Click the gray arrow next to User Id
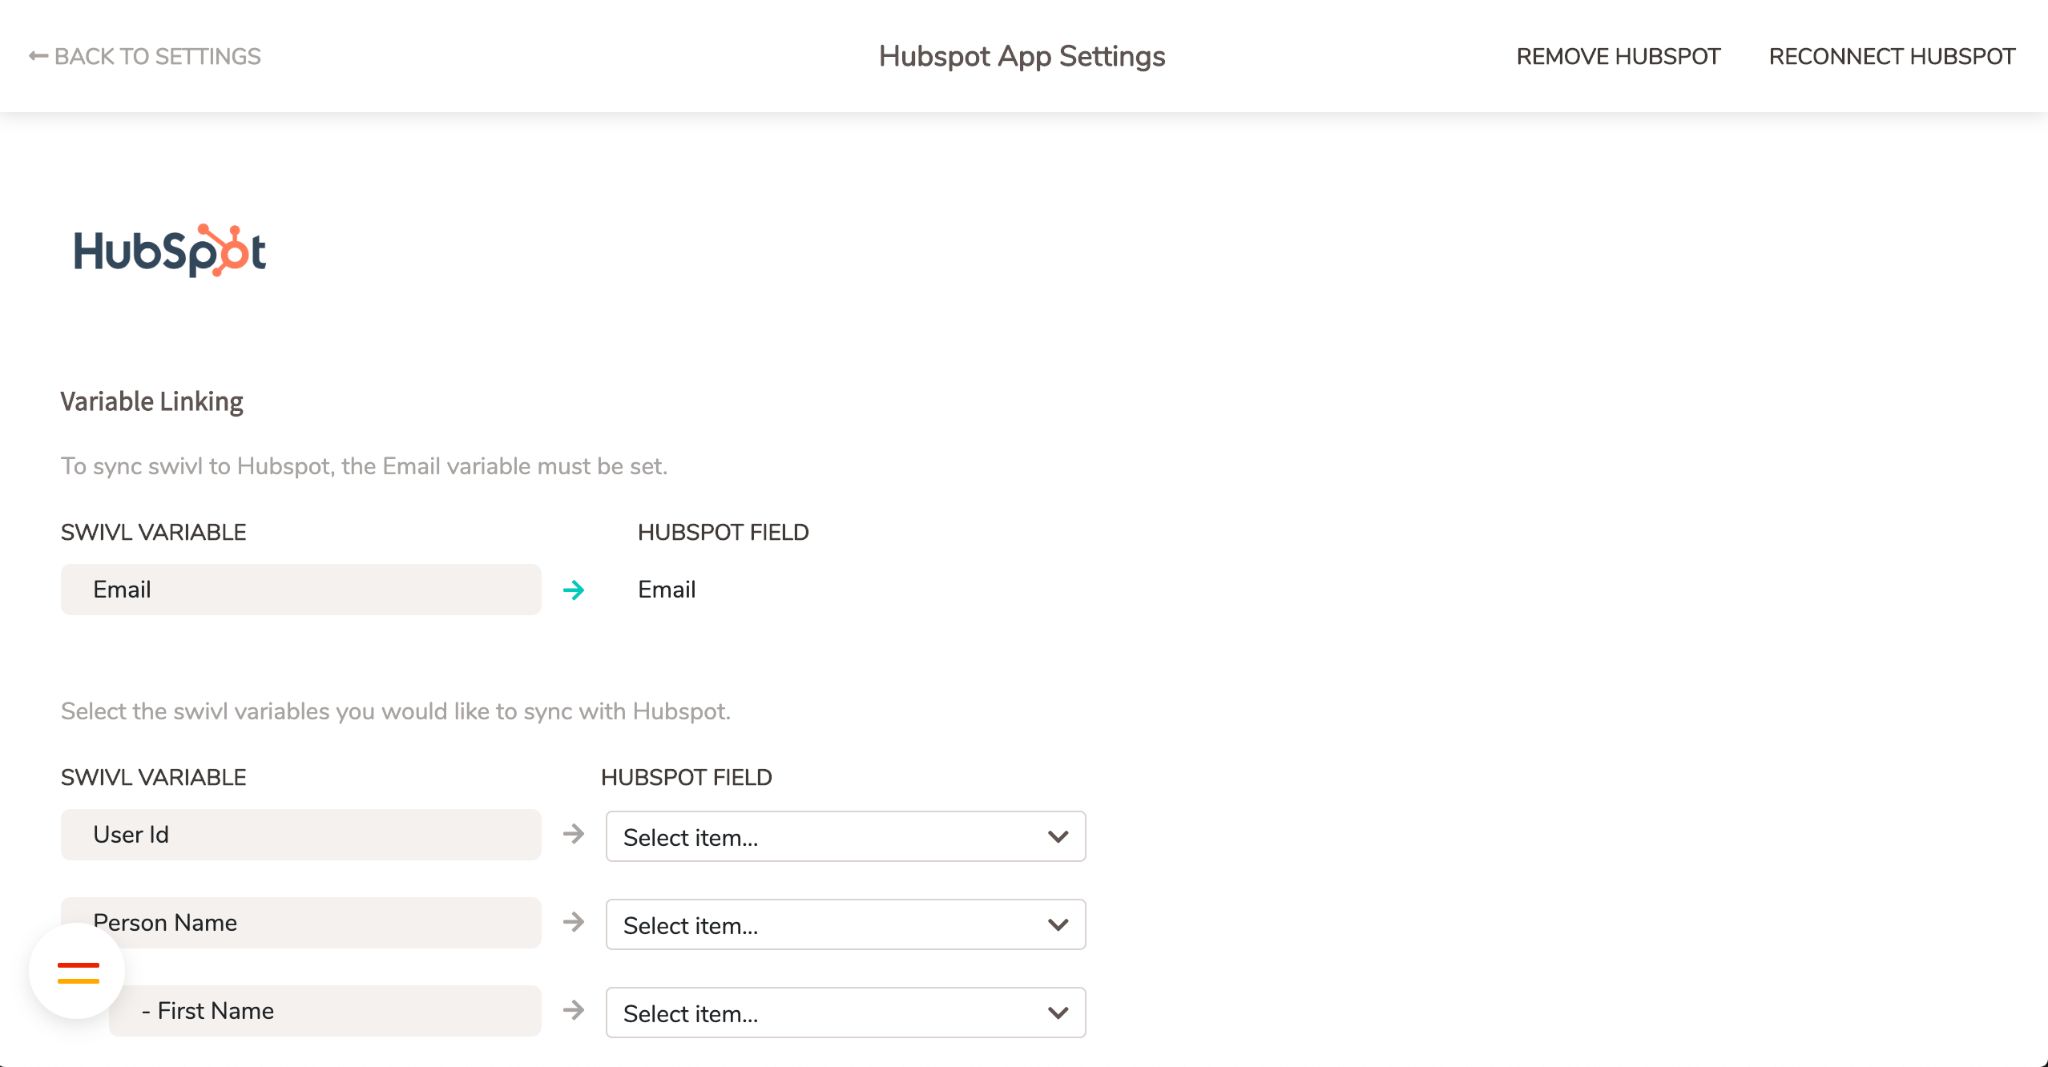Viewport: 2048px width, 1067px height. coord(575,835)
